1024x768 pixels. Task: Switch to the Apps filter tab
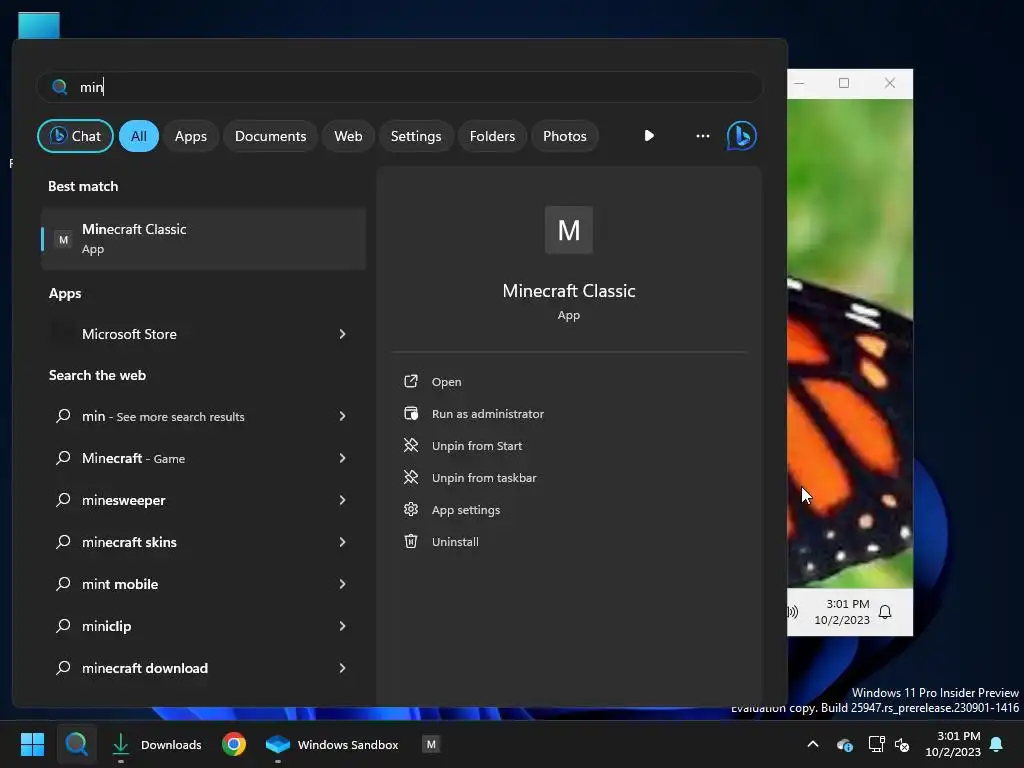191,136
